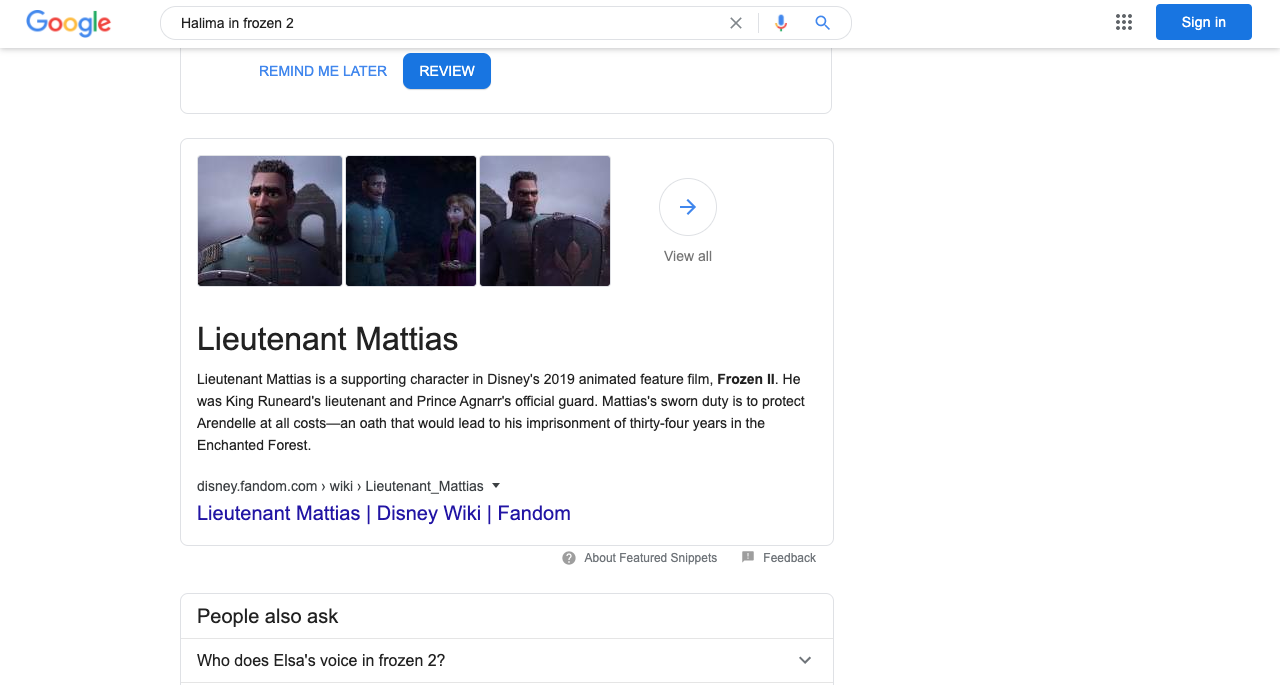This screenshot has height=685, width=1280.
Task: Click the About Featured Snippets link text
Action: point(650,558)
